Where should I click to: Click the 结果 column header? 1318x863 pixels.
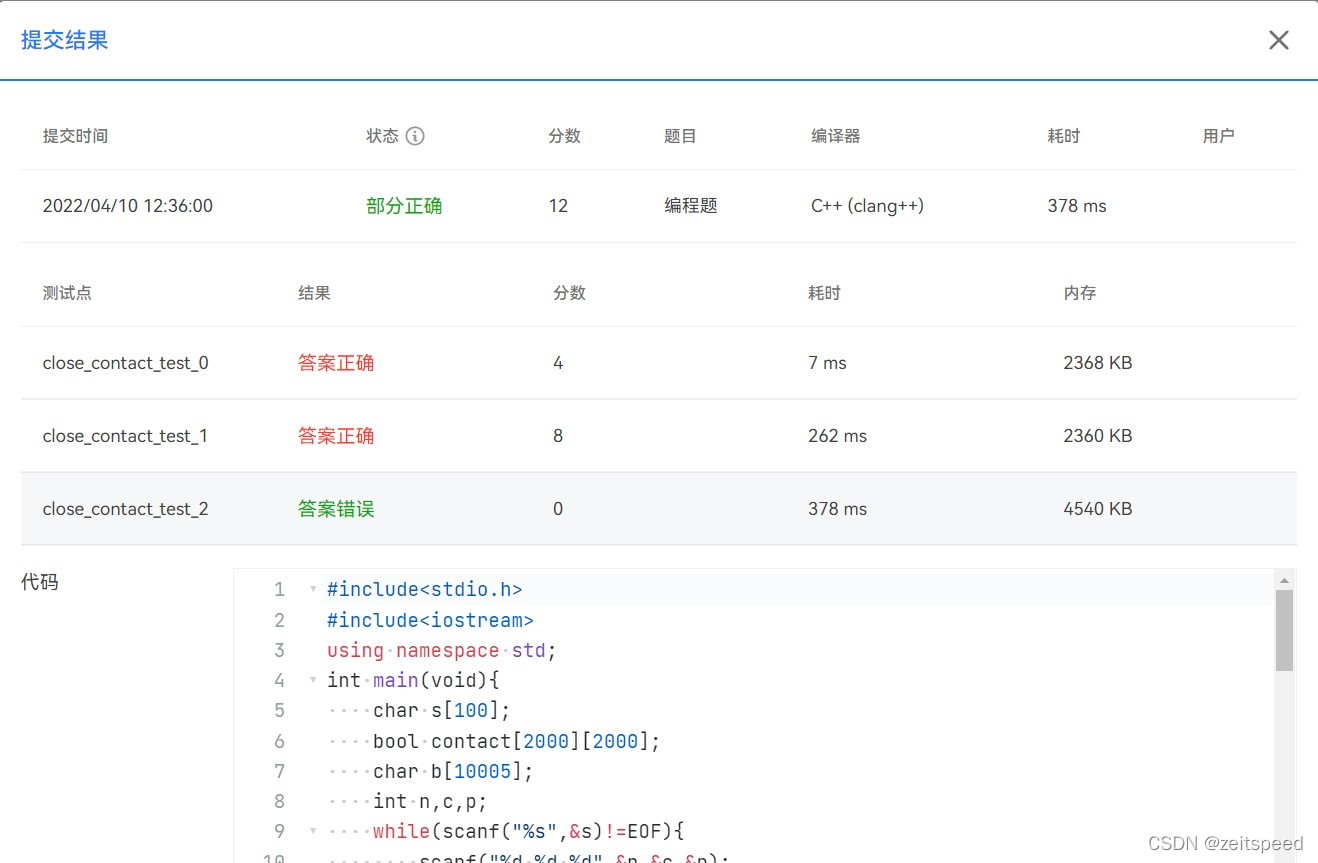pyautogui.click(x=314, y=293)
